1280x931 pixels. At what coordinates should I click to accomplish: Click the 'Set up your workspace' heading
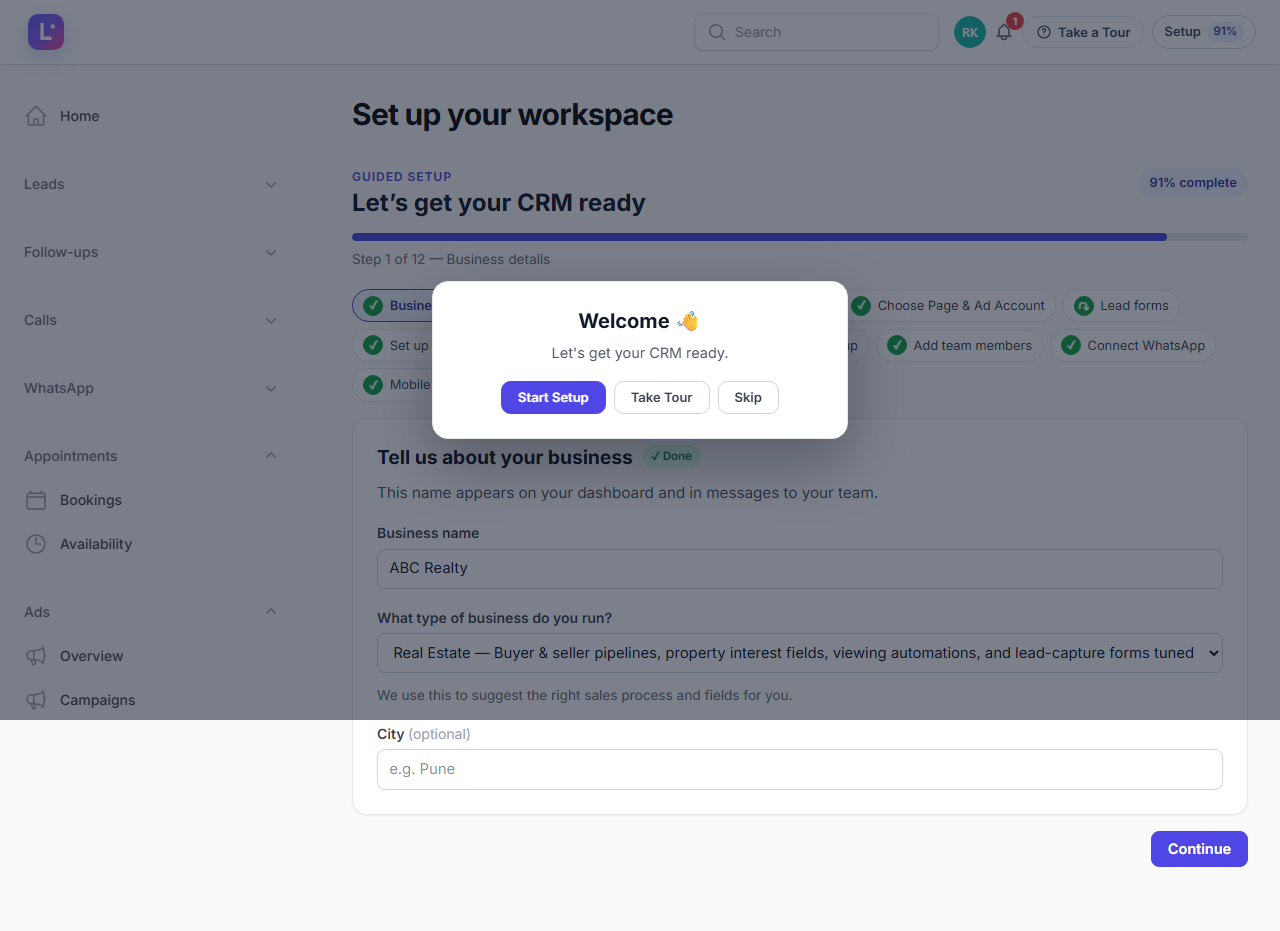point(512,115)
